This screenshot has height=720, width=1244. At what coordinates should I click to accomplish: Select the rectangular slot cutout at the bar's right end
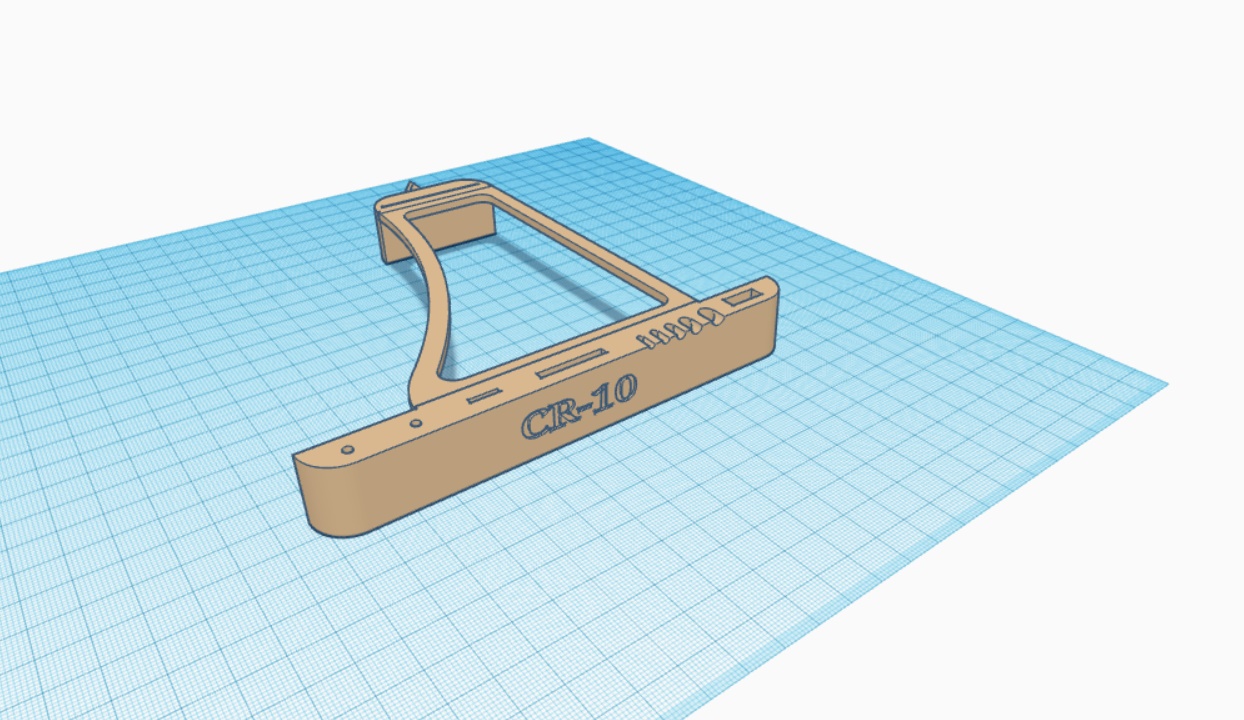pyautogui.click(x=744, y=297)
